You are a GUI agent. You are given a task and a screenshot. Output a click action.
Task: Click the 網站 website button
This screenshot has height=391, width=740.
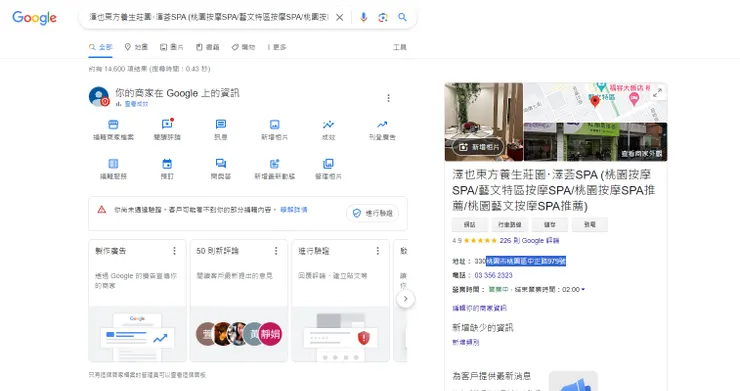[x=470, y=225]
